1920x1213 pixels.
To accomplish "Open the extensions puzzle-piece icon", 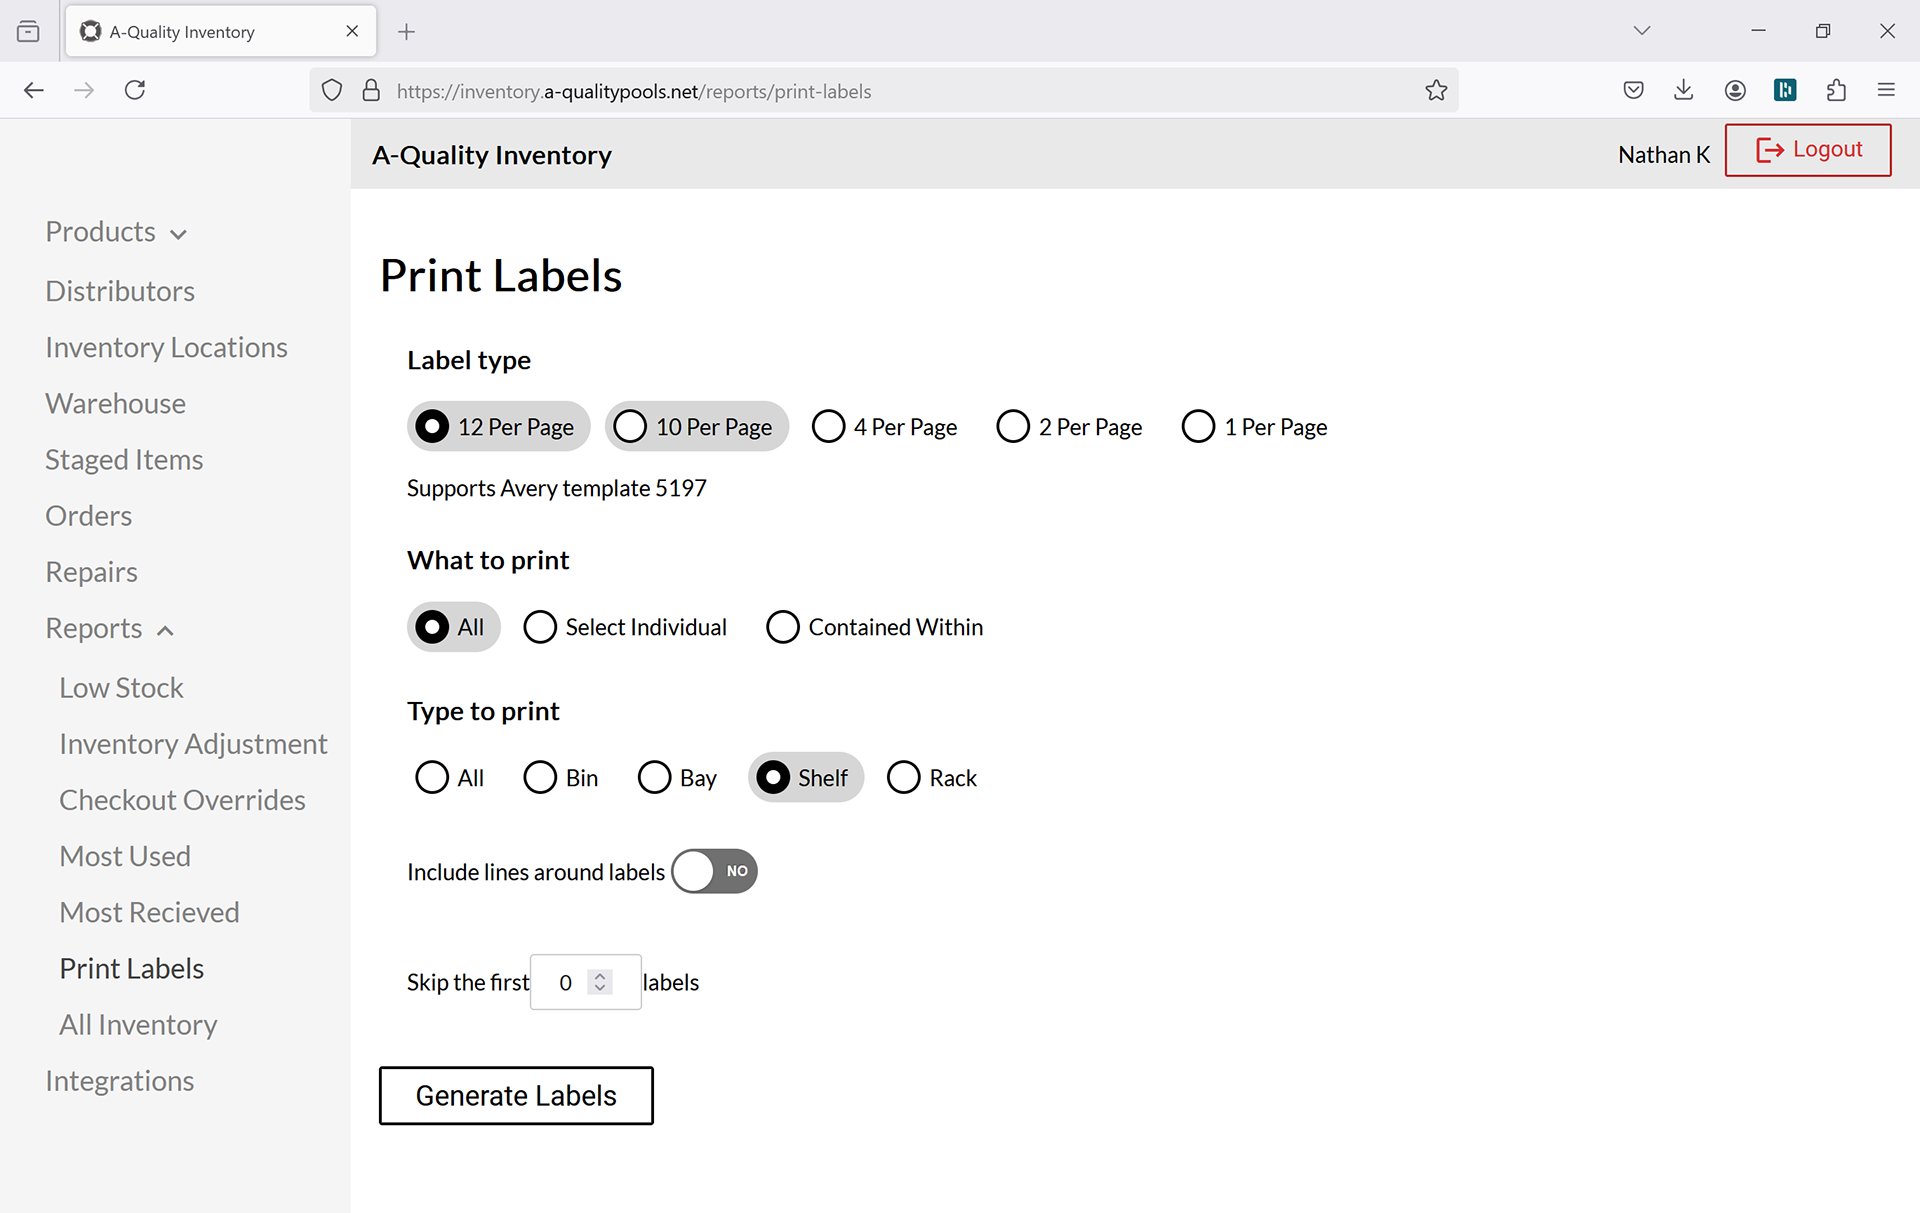I will click(x=1836, y=90).
